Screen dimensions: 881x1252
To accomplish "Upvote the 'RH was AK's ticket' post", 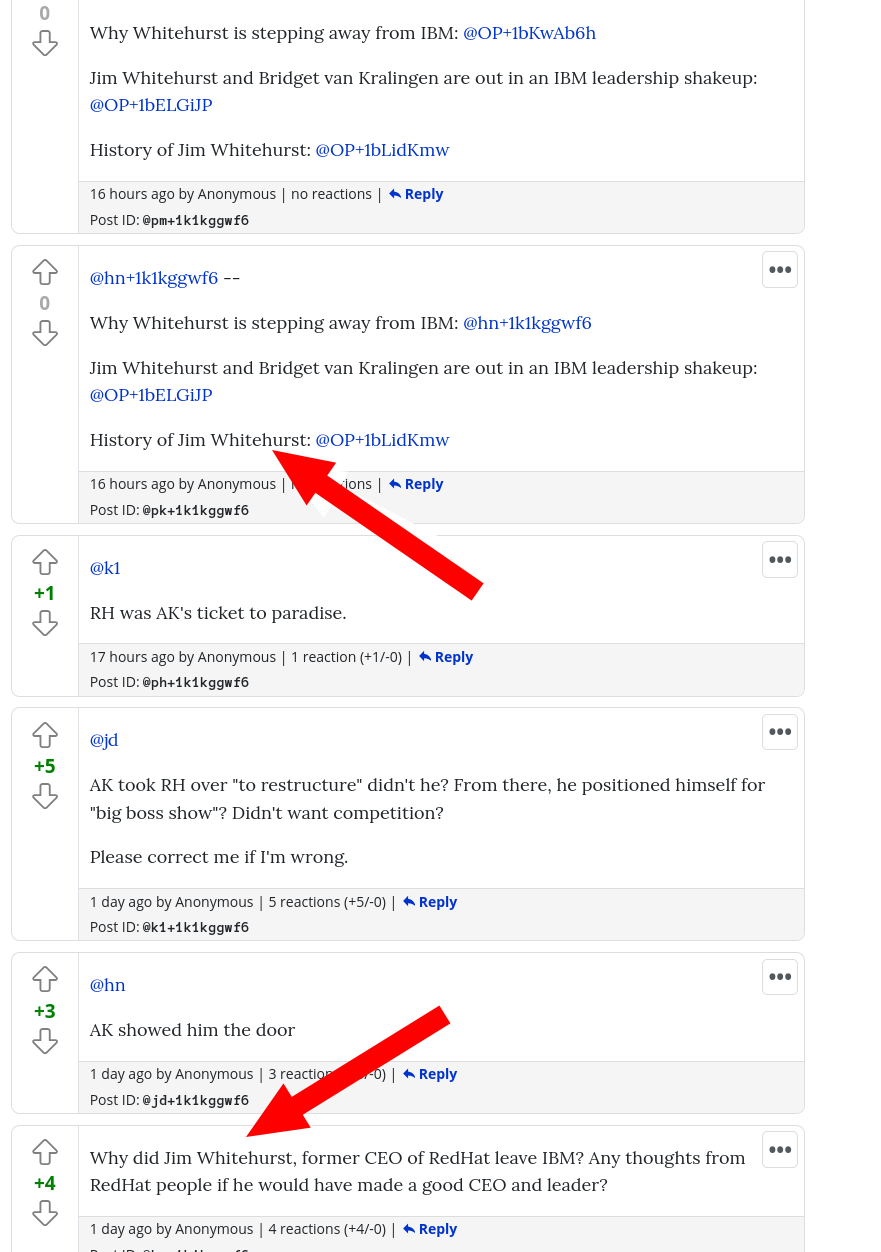I will [x=45, y=562].
